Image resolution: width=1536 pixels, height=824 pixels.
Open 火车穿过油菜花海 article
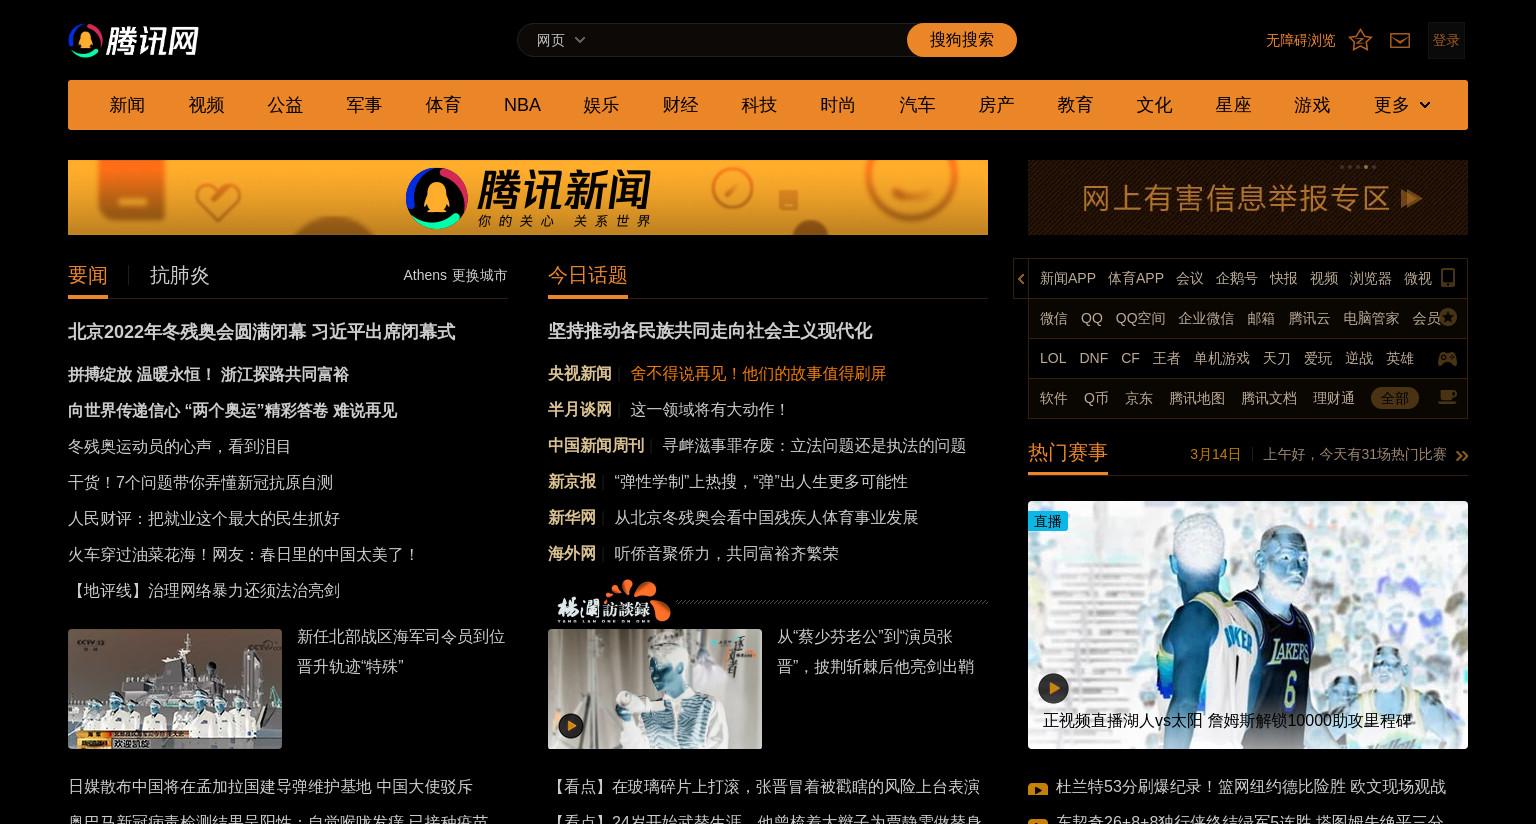[244, 555]
